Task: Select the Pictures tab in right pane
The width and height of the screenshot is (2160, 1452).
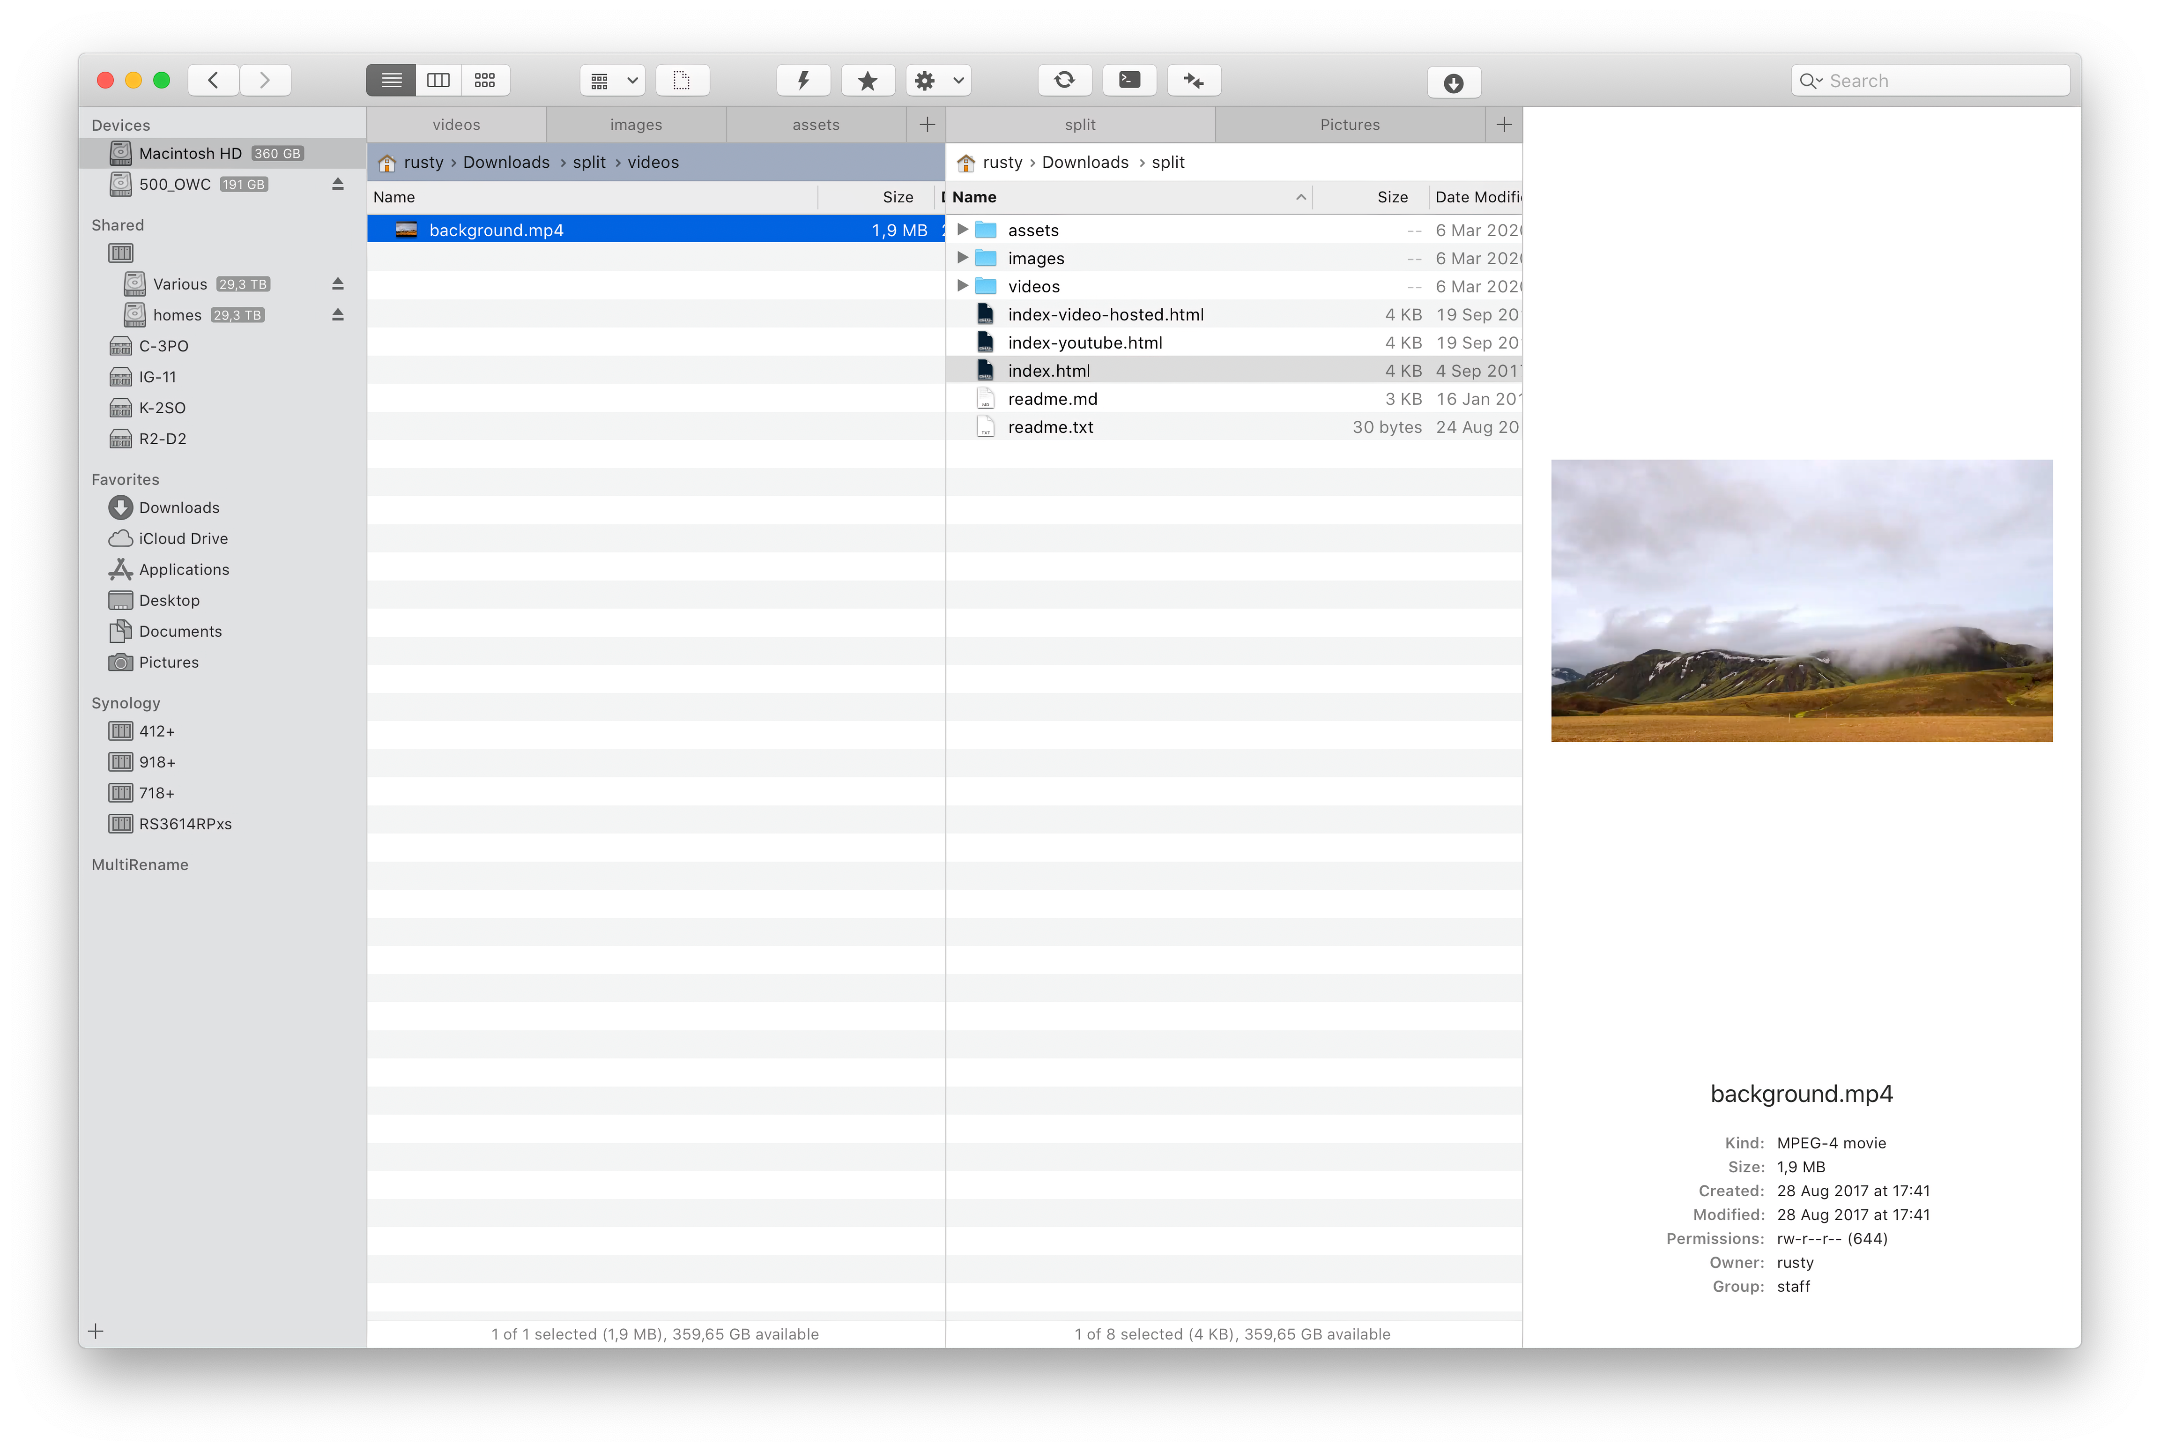Action: point(1350,125)
